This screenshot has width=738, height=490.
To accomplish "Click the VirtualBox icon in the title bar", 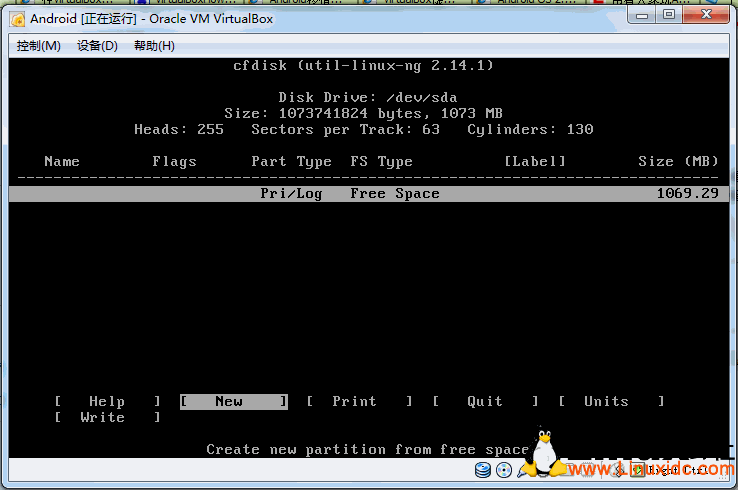I will [x=18, y=19].
